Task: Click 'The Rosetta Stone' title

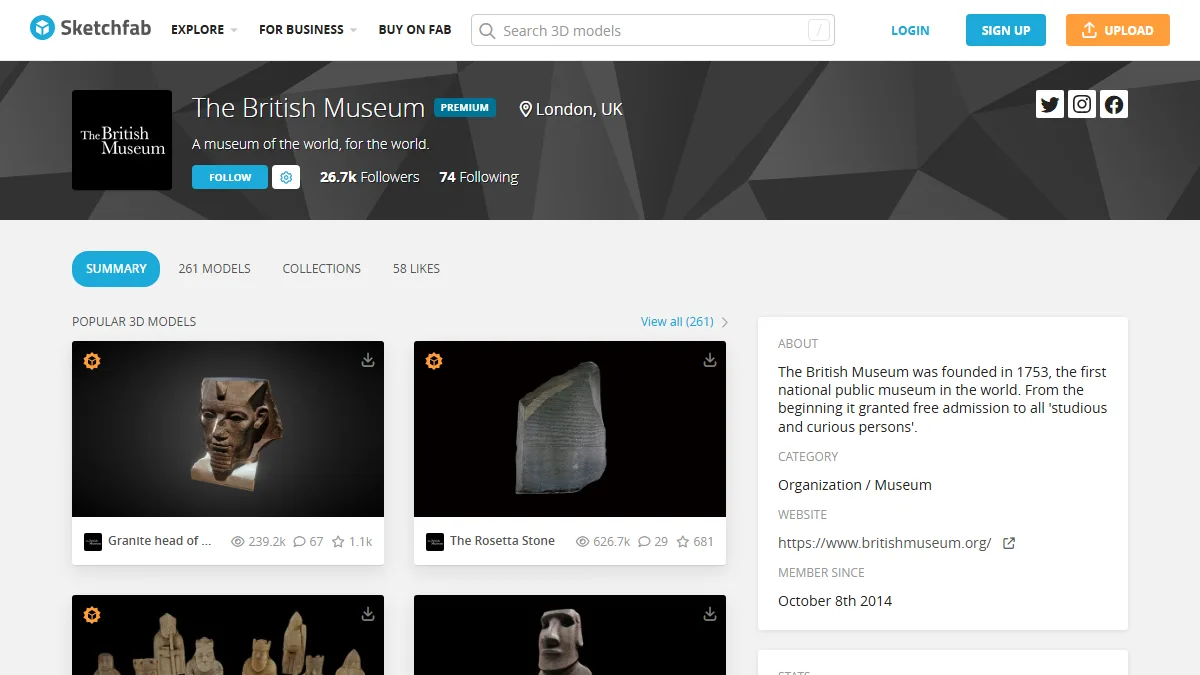Action: pos(502,541)
